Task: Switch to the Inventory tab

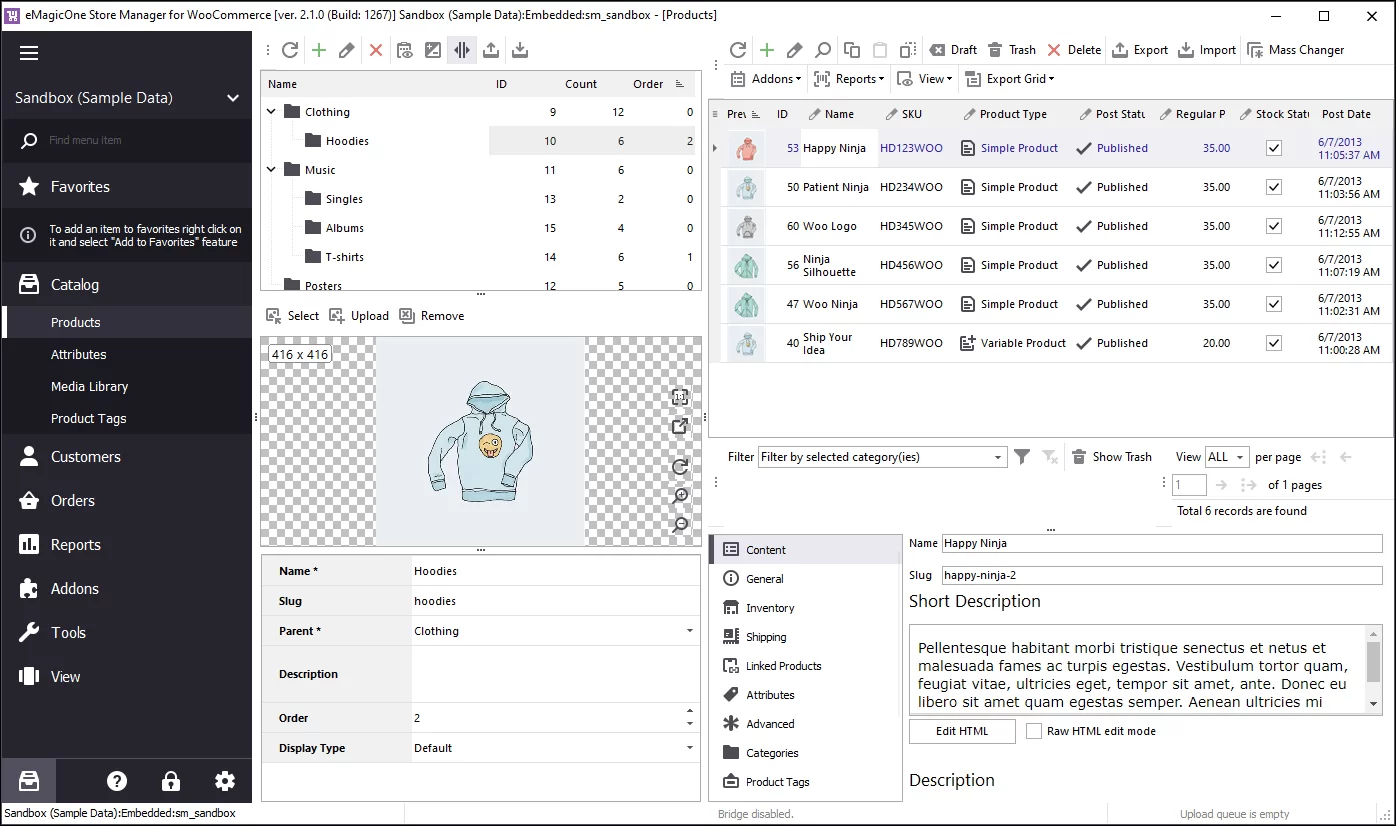Action: point(769,608)
